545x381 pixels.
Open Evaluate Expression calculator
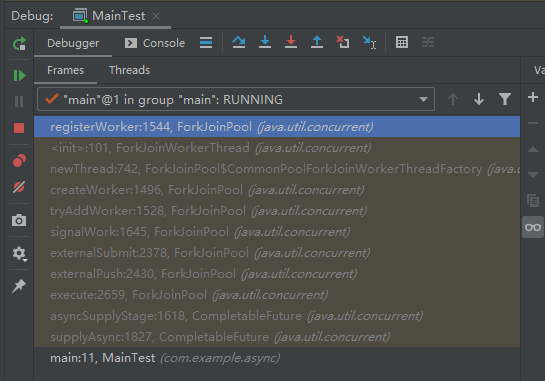pos(402,42)
